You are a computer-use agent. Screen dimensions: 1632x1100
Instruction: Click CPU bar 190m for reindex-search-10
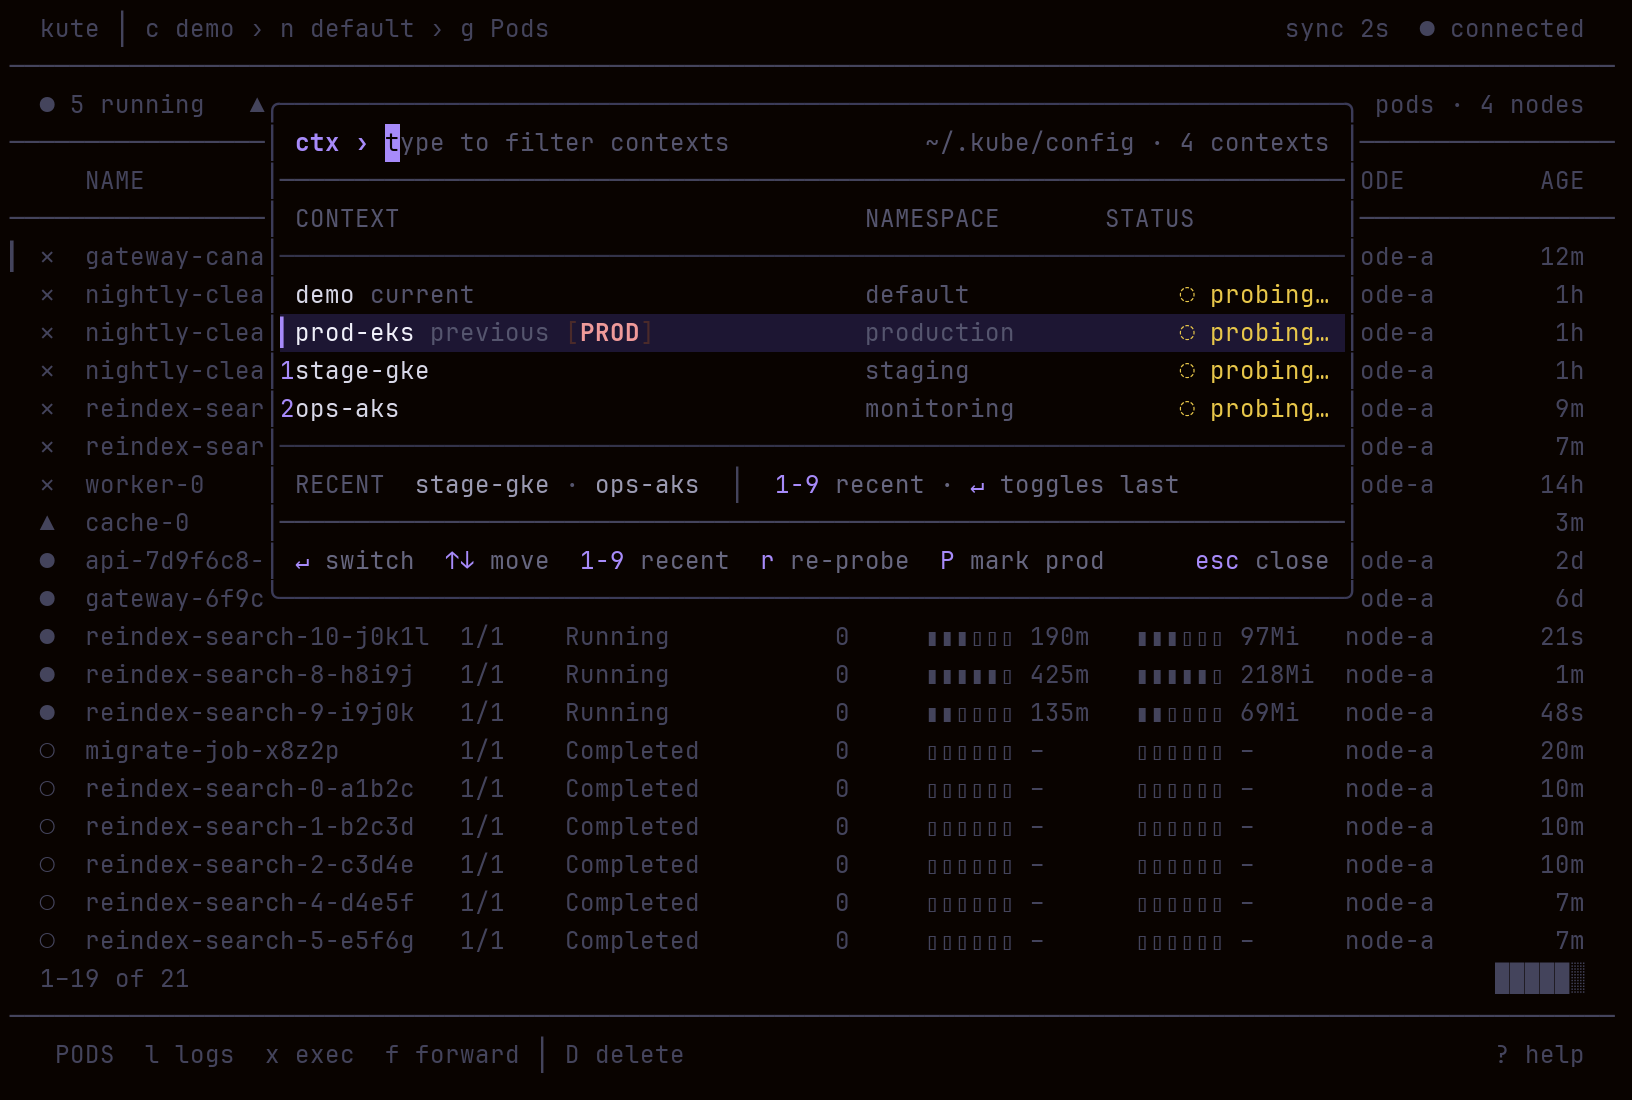point(970,639)
